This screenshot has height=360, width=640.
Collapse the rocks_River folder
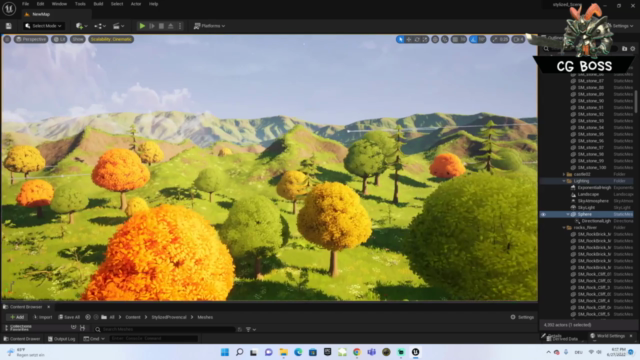[564, 228]
